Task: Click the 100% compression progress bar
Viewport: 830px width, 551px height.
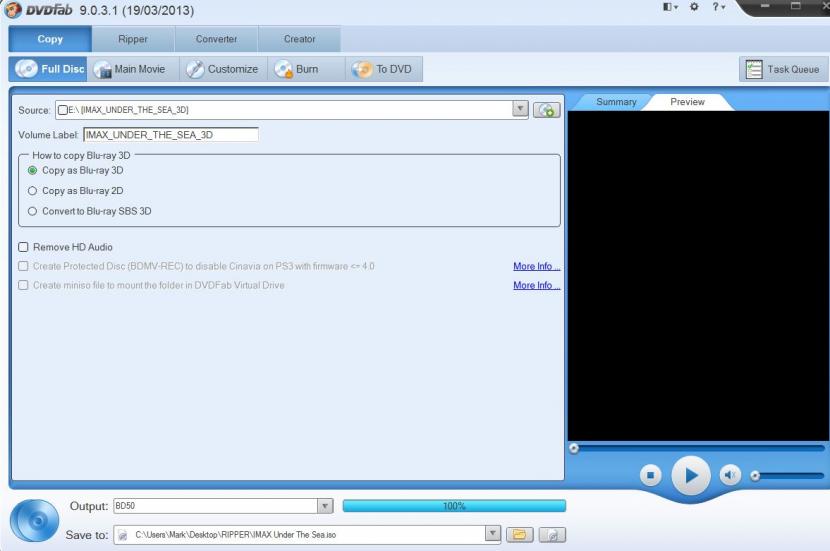Action: point(454,506)
